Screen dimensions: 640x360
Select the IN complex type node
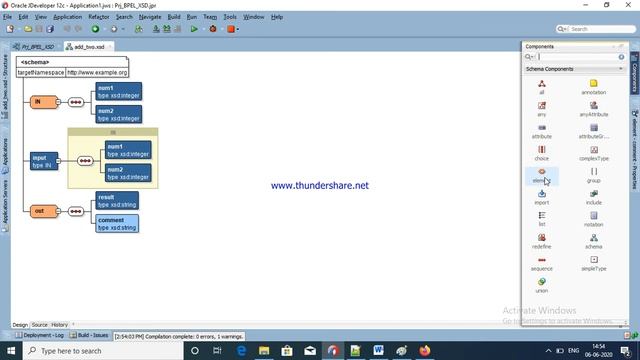(x=43, y=102)
